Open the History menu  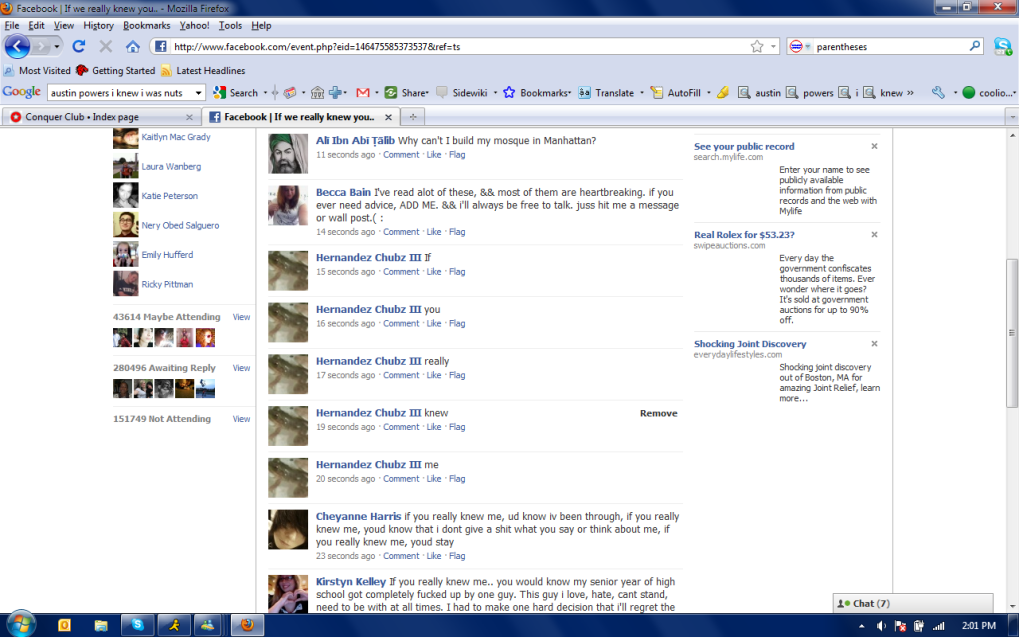pos(98,25)
